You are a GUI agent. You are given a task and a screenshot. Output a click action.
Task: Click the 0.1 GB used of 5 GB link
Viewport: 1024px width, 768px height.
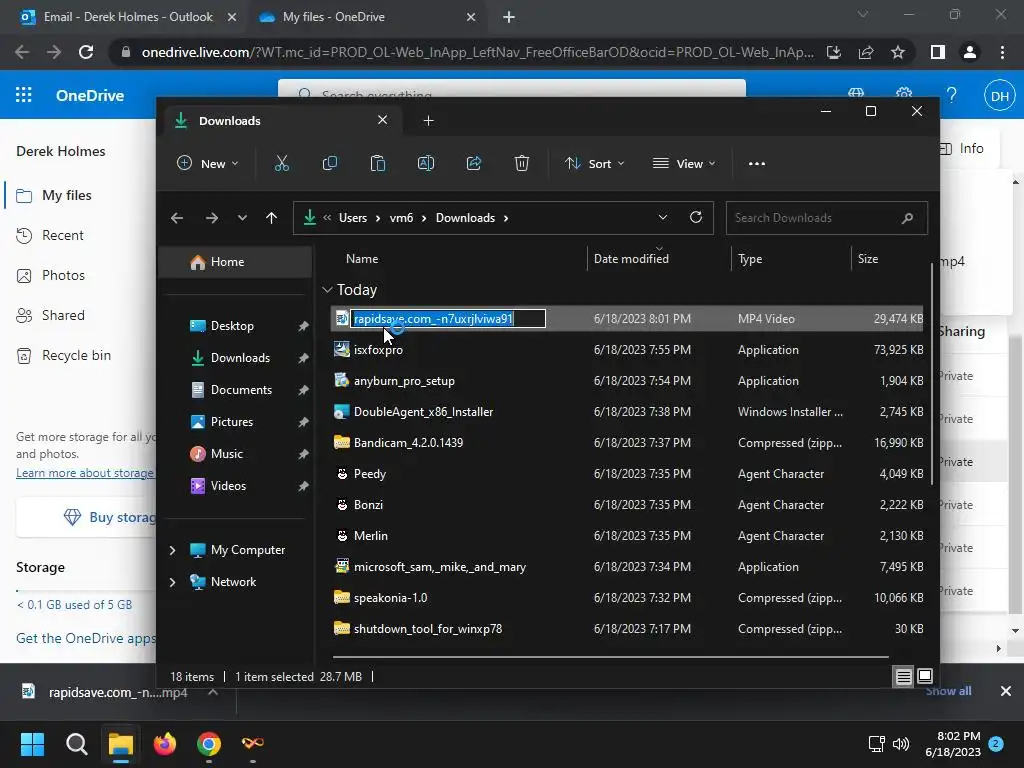[x=74, y=605]
